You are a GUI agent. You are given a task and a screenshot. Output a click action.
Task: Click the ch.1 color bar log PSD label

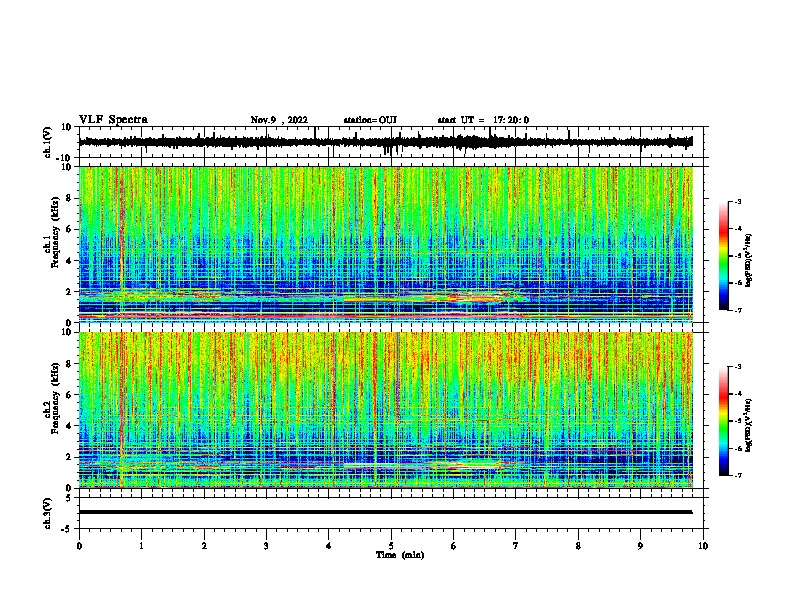[x=749, y=260]
